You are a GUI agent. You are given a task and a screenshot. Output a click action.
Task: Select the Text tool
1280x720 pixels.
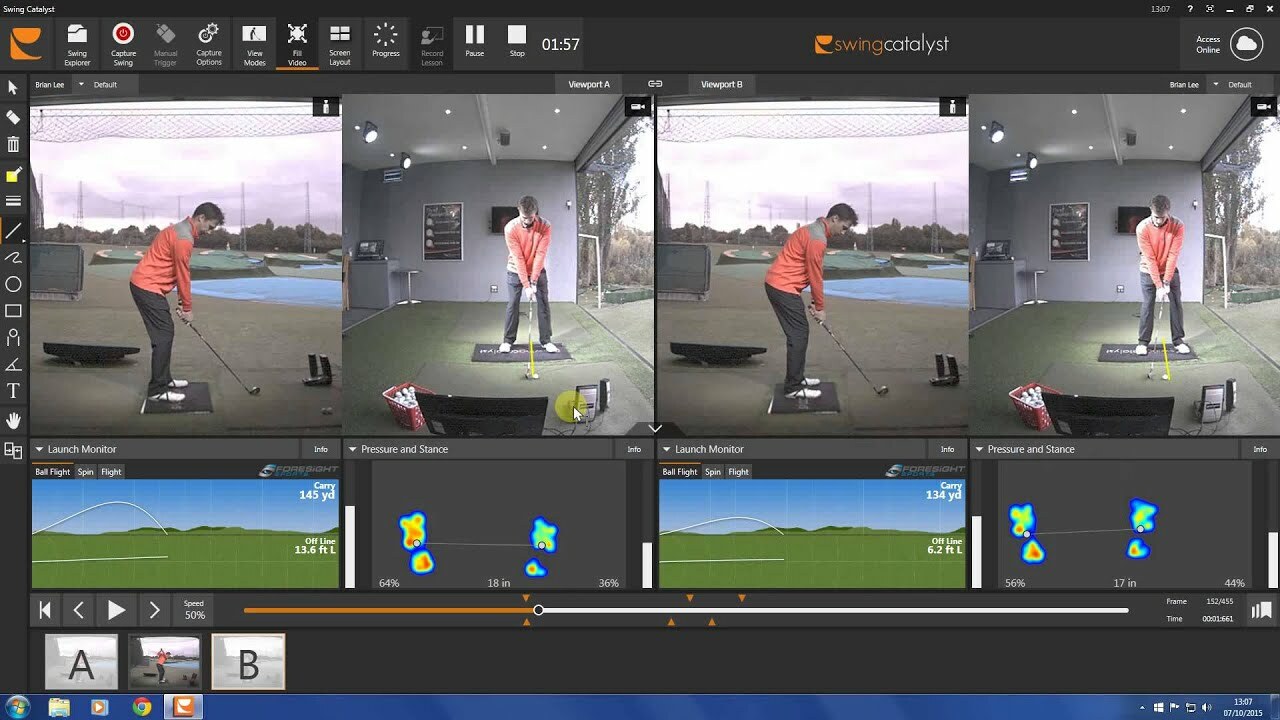pos(13,391)
